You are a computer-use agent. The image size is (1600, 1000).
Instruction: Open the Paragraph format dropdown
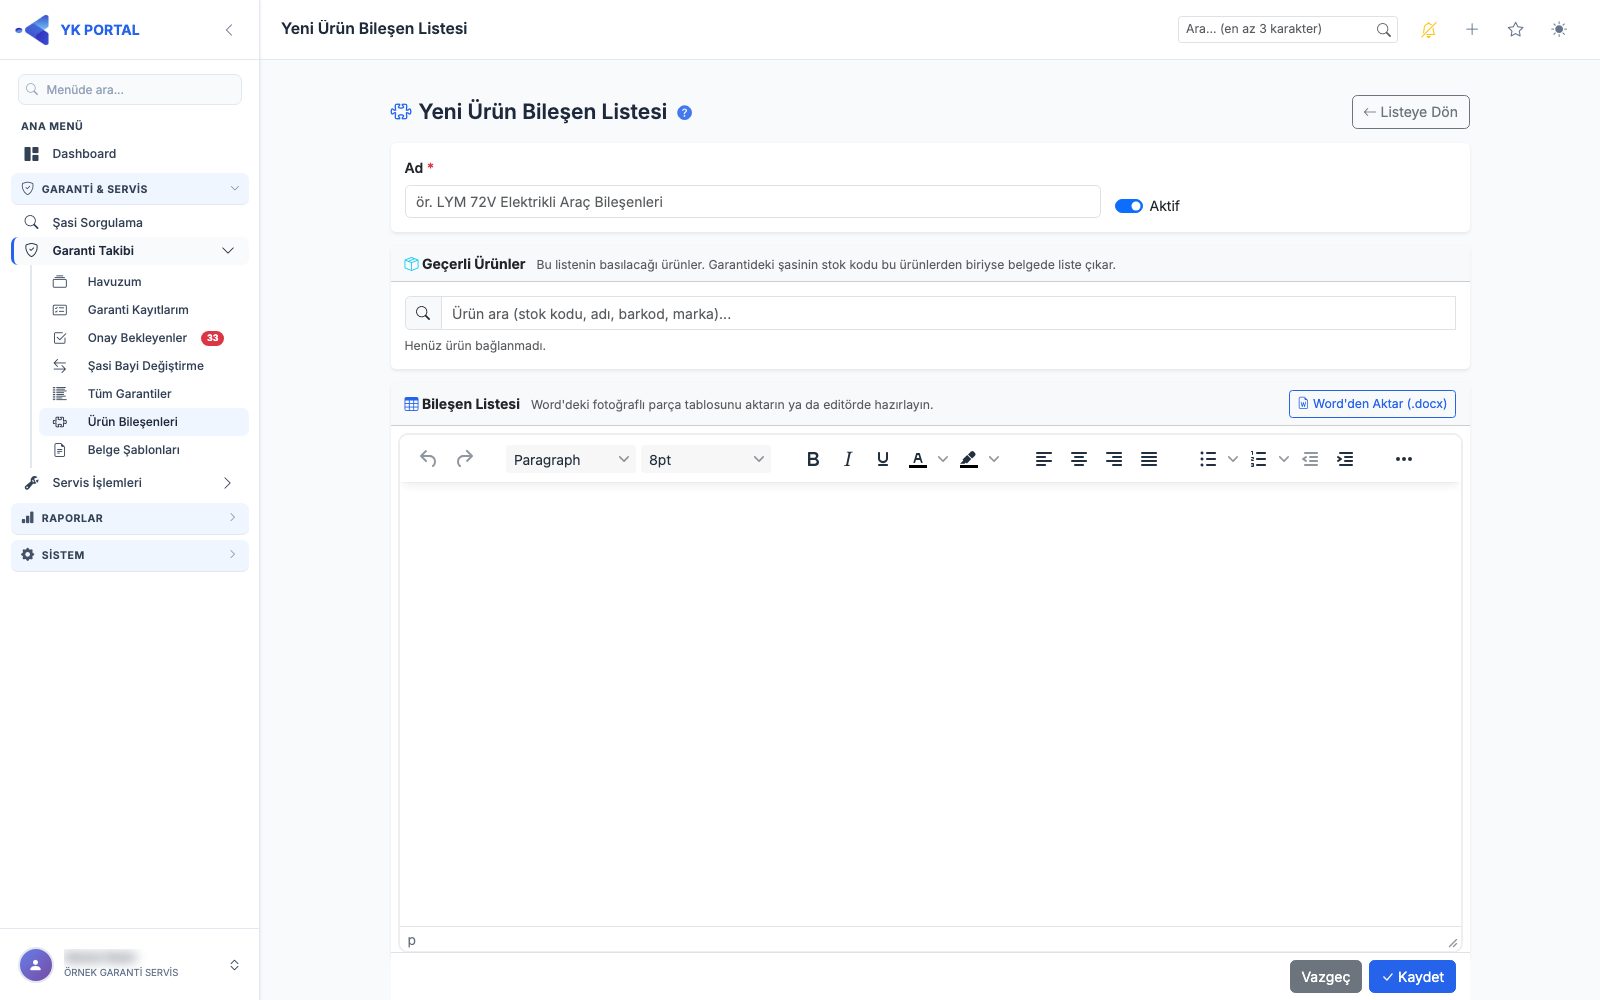571,459
